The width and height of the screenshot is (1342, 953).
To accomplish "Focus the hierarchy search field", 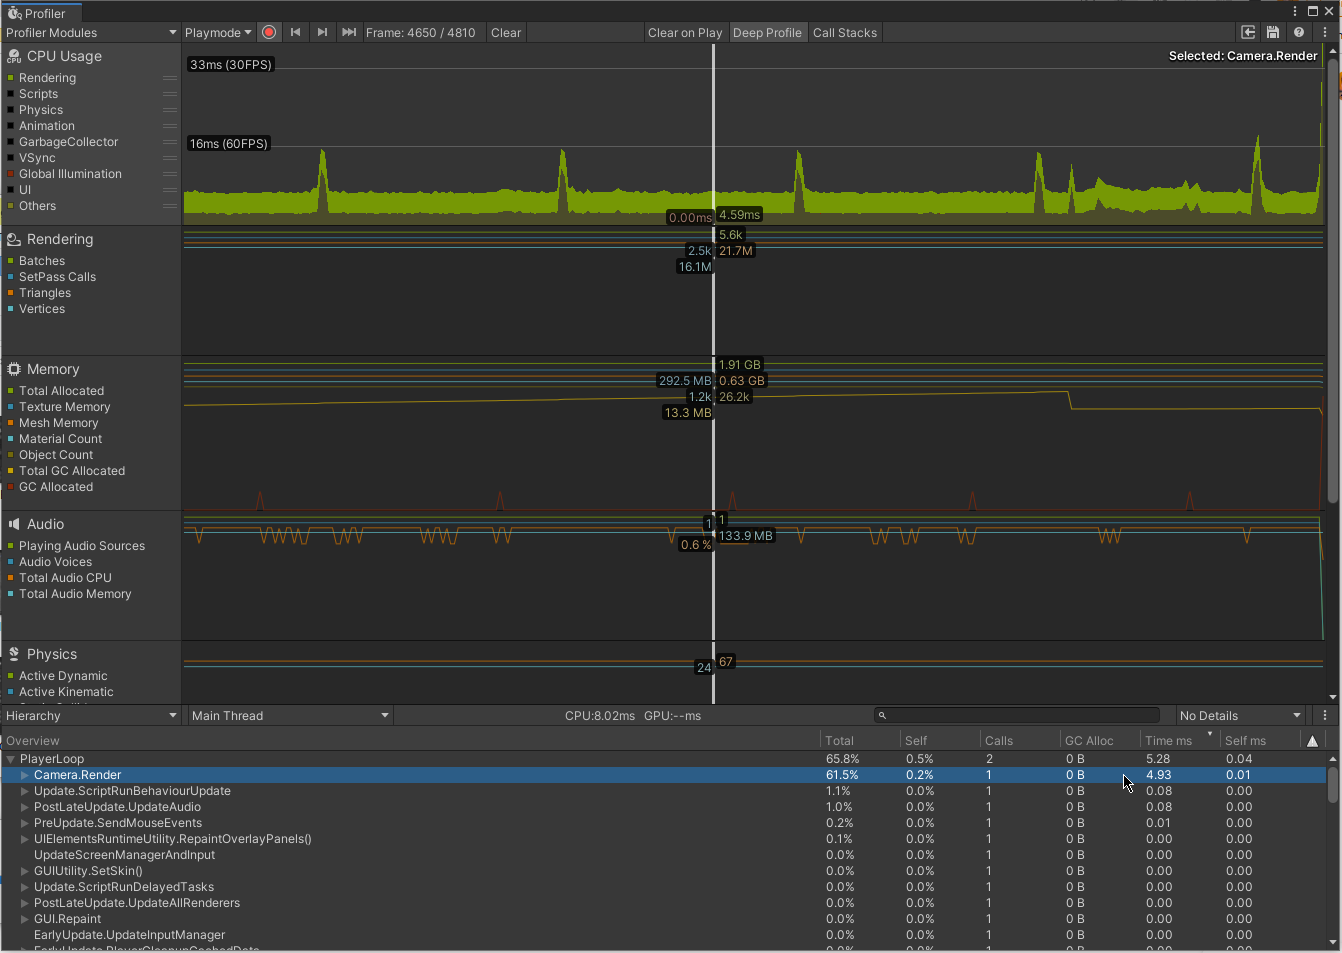I will pos(1017,715).
